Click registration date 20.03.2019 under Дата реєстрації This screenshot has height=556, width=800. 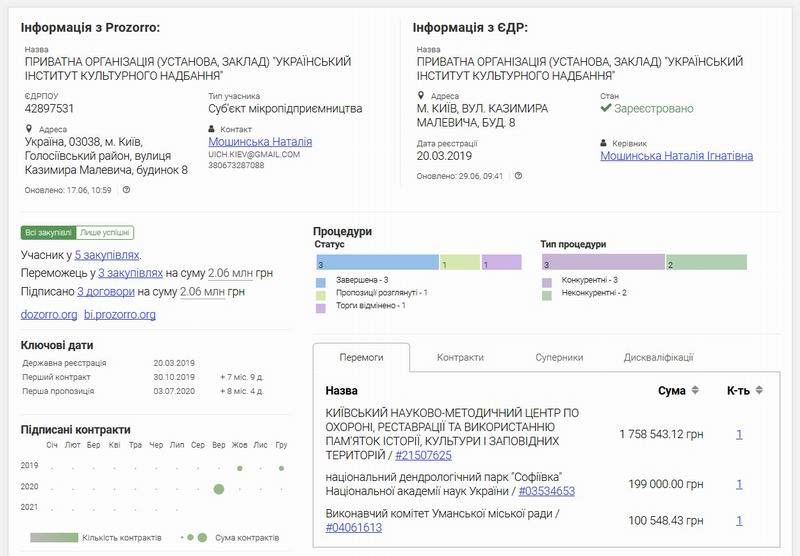tap(444, 156)
